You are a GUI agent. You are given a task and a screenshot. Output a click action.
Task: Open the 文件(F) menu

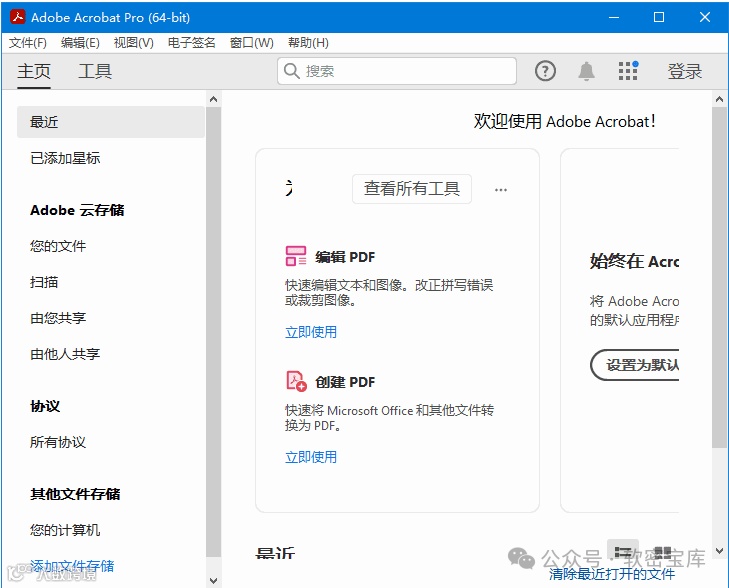pyautogui.click(x=28, y=43)
